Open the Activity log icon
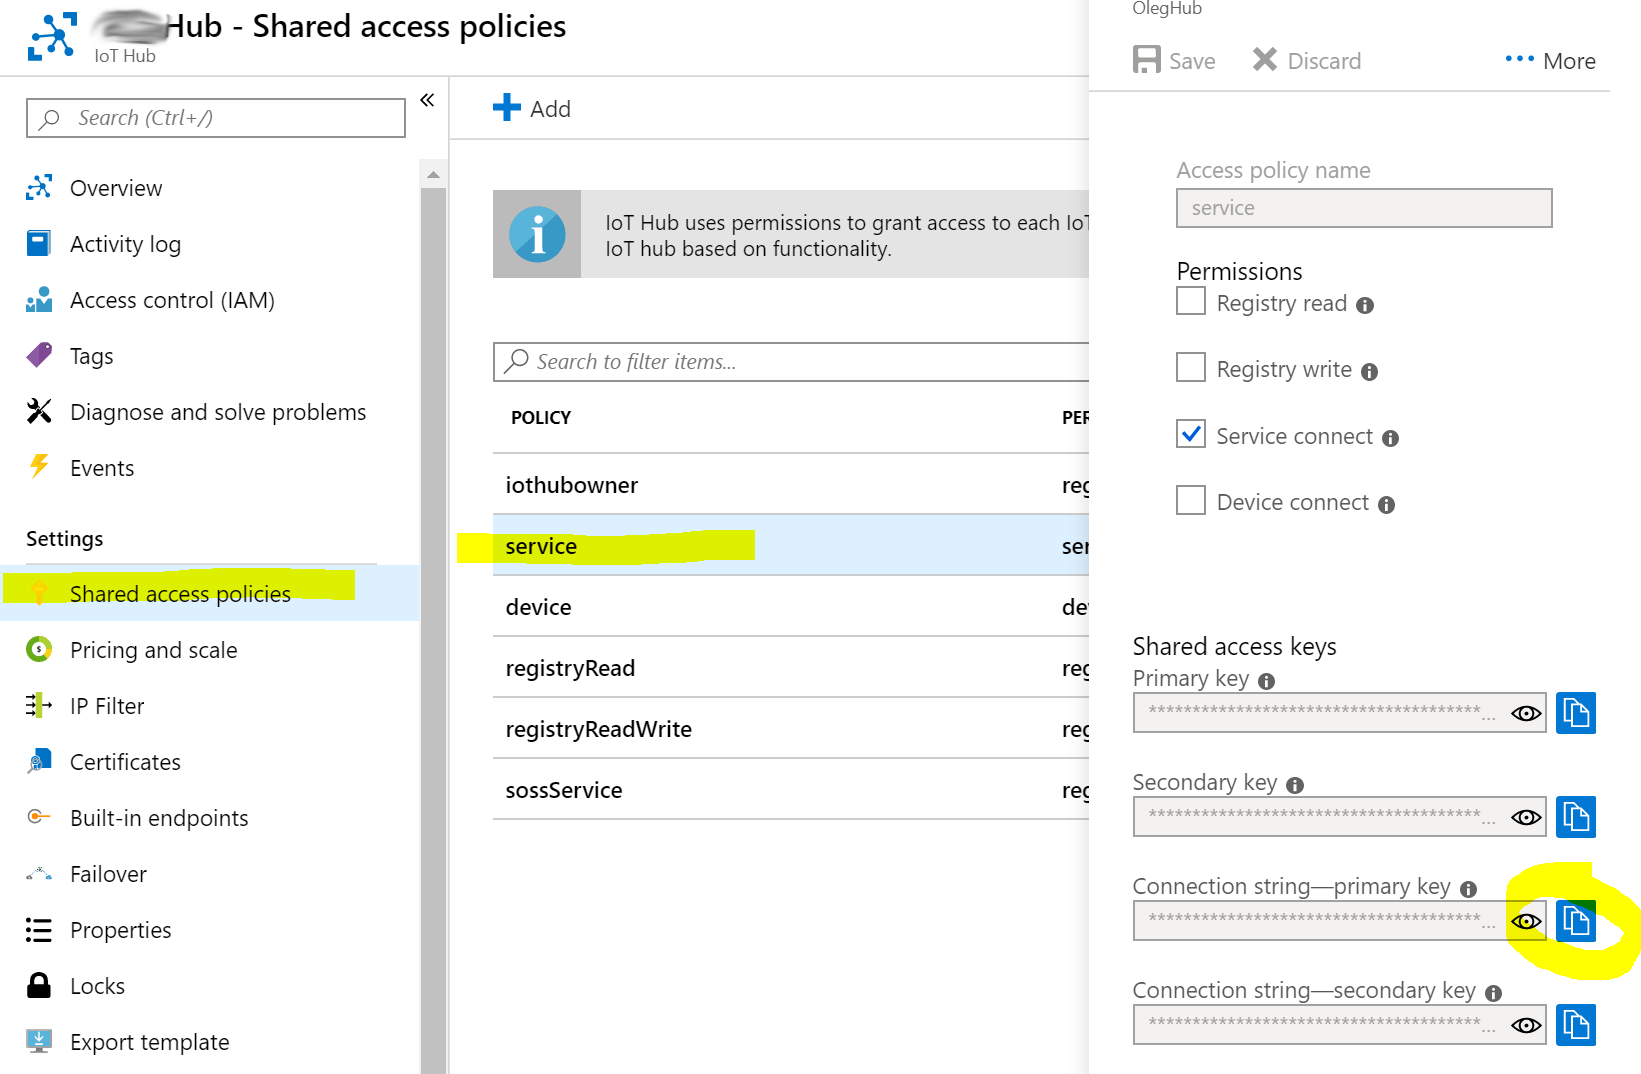 (x=38, y=243)
